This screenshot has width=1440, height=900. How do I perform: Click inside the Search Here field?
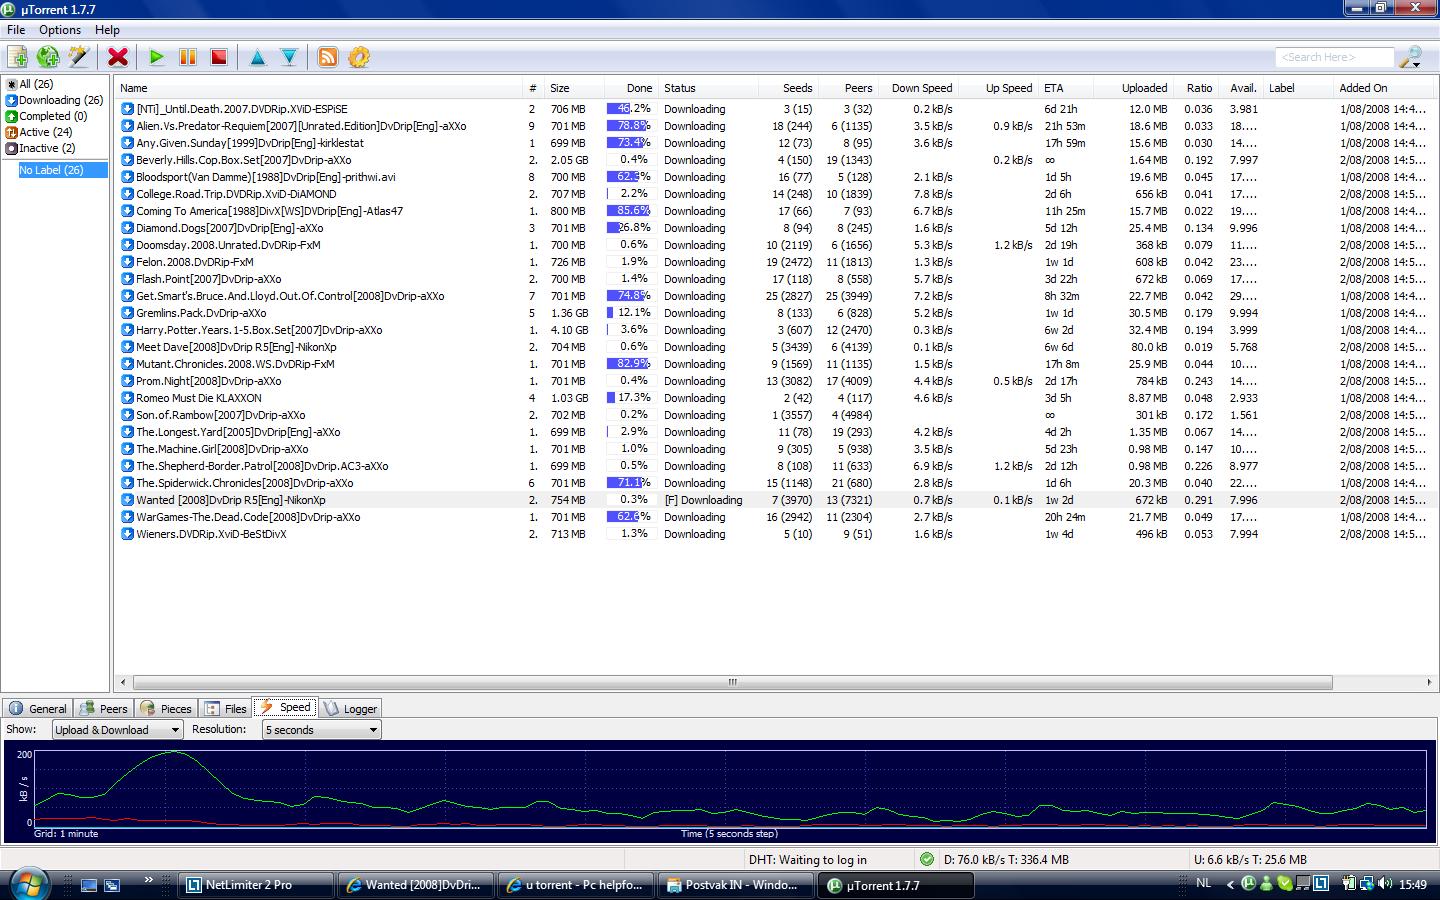[1334, 57]
